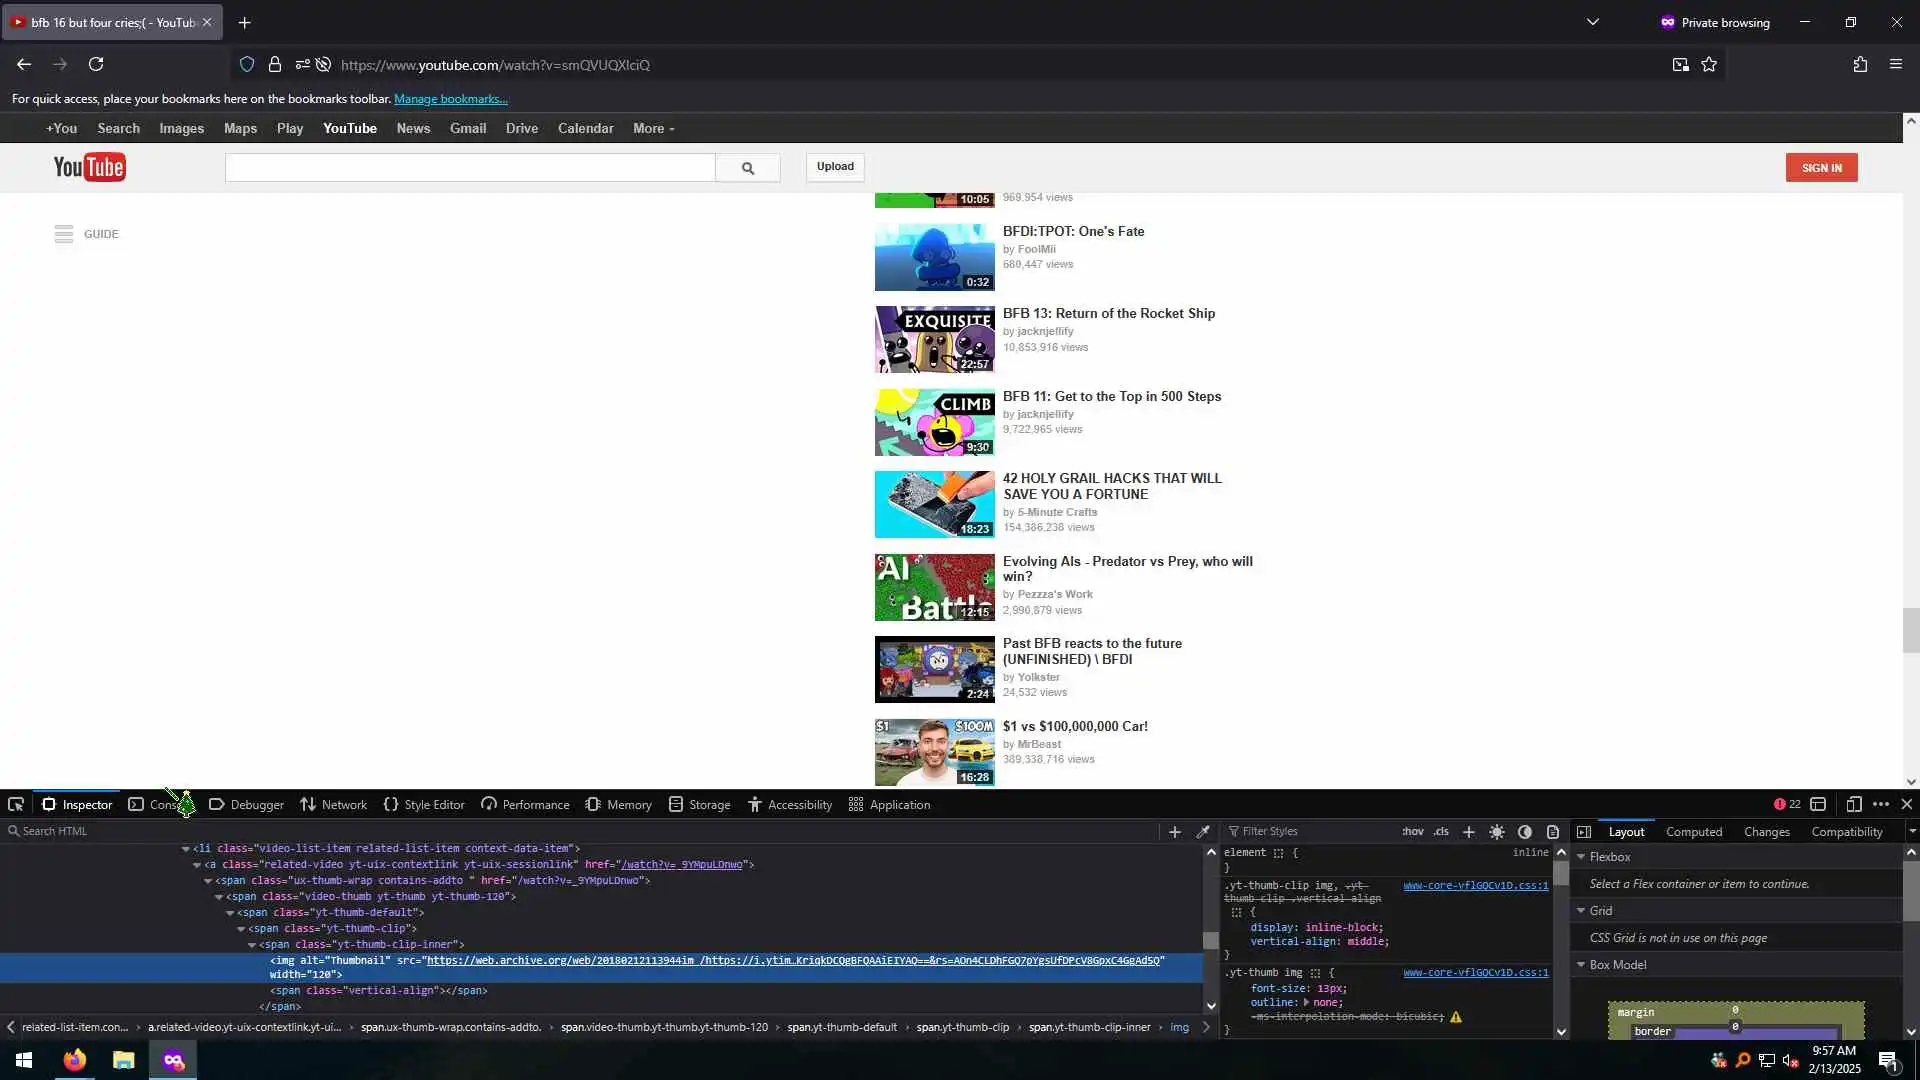This screenshot has height=1080, width=1920.
Task: Open responsive design mode icon
Action: (1853, 805)
